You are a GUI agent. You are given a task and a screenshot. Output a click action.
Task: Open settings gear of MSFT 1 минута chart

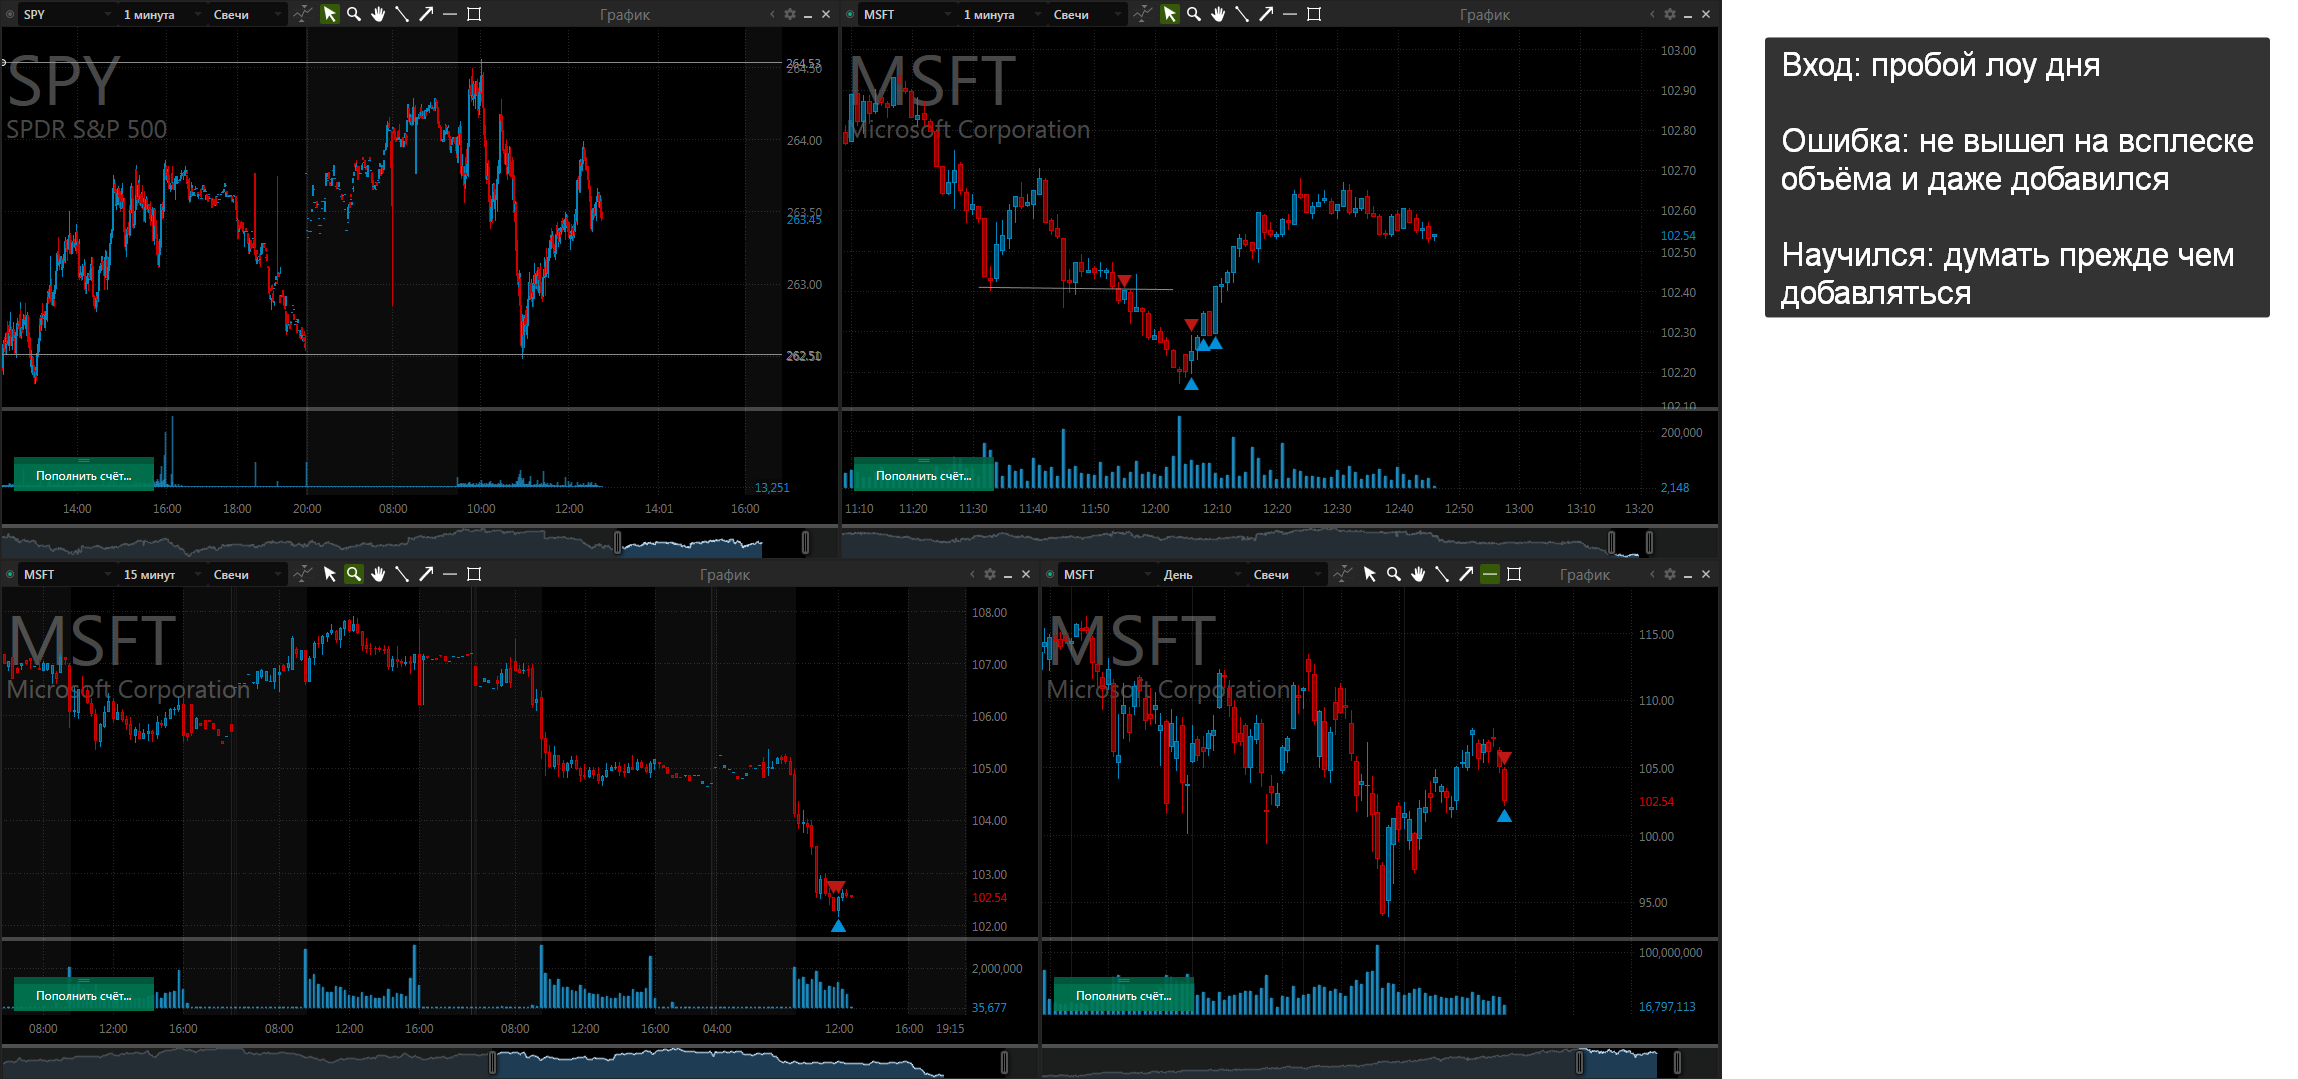point(1670,14)
